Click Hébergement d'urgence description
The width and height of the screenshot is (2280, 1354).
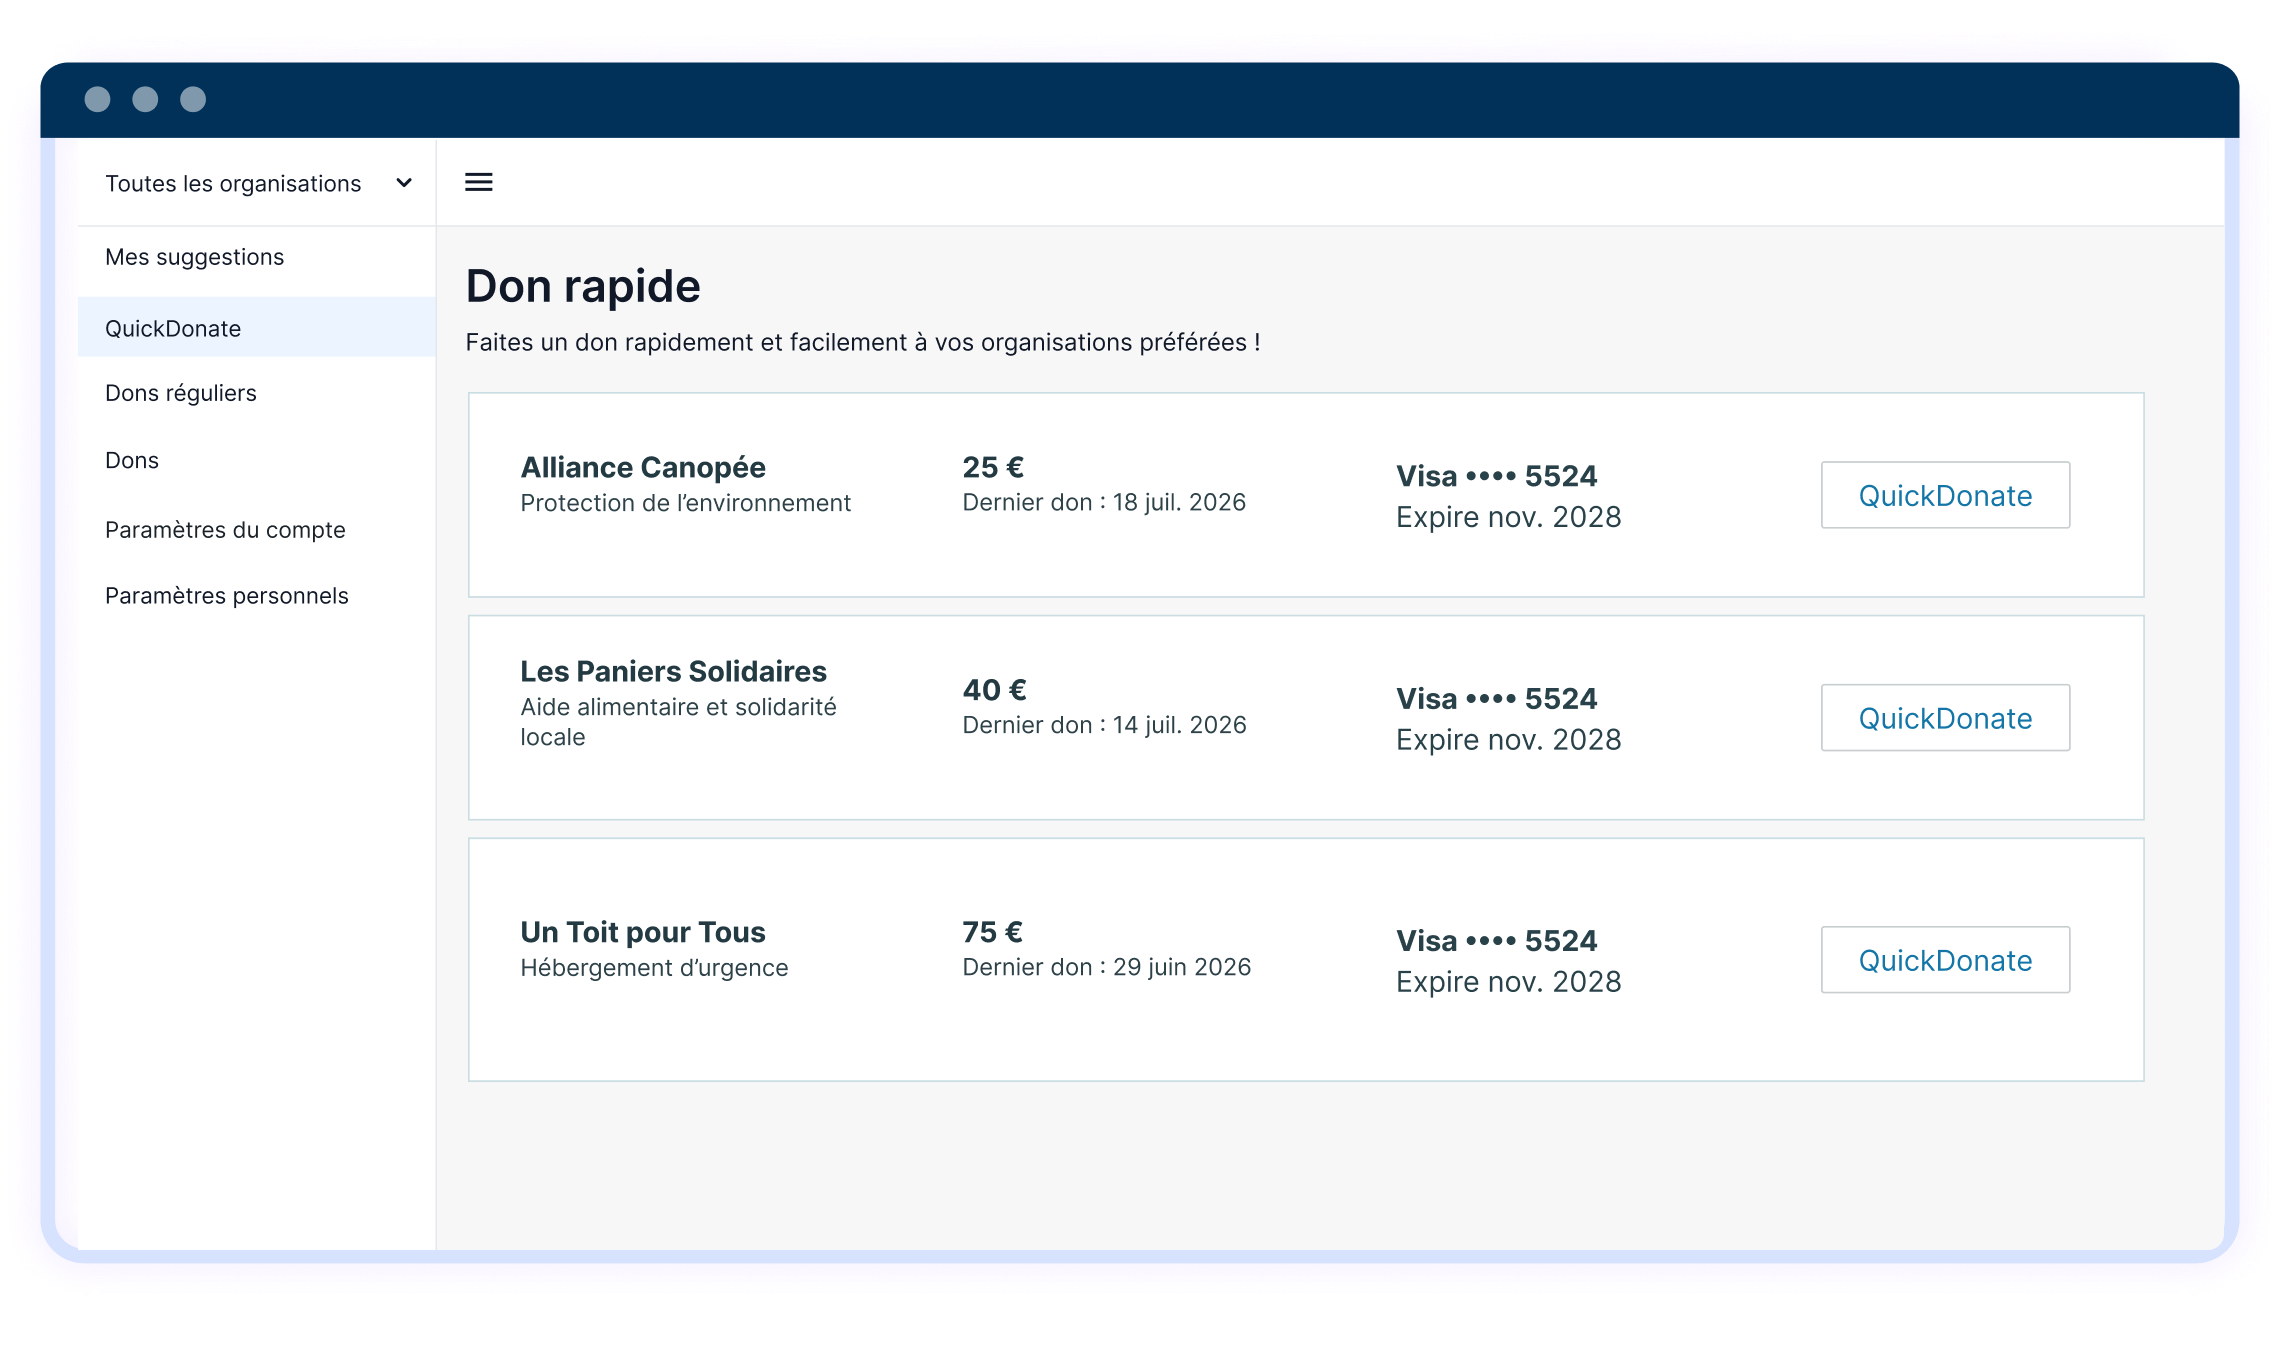click(654, 968)
